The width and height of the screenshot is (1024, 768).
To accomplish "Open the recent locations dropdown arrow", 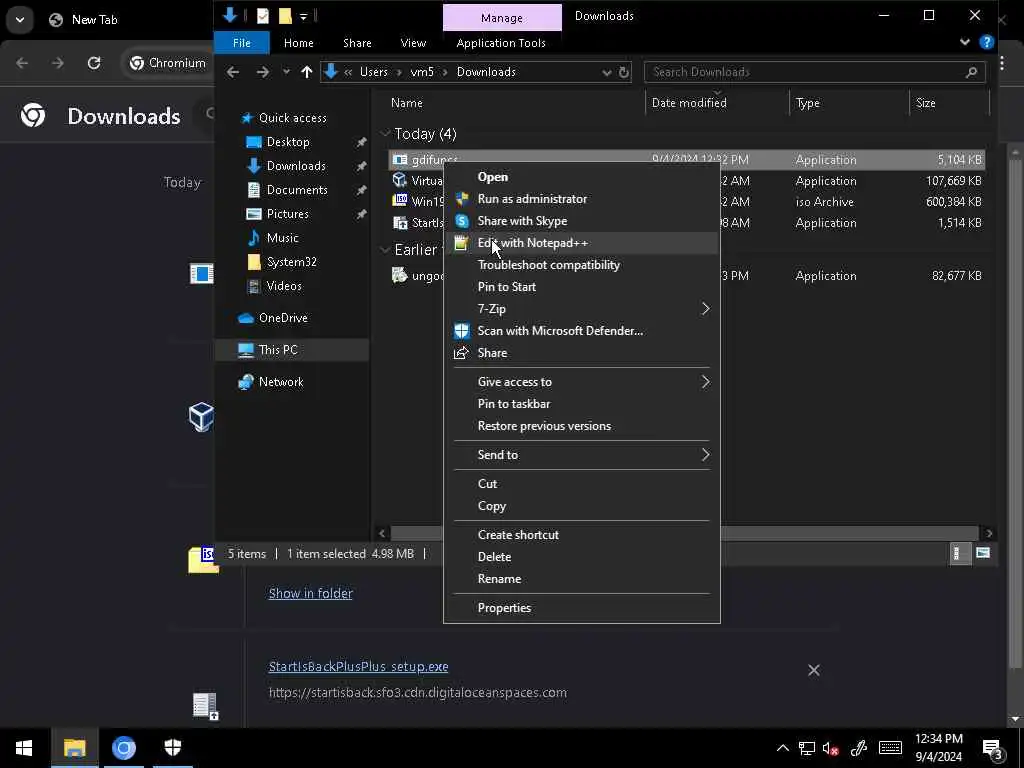I will coord(286,72).
